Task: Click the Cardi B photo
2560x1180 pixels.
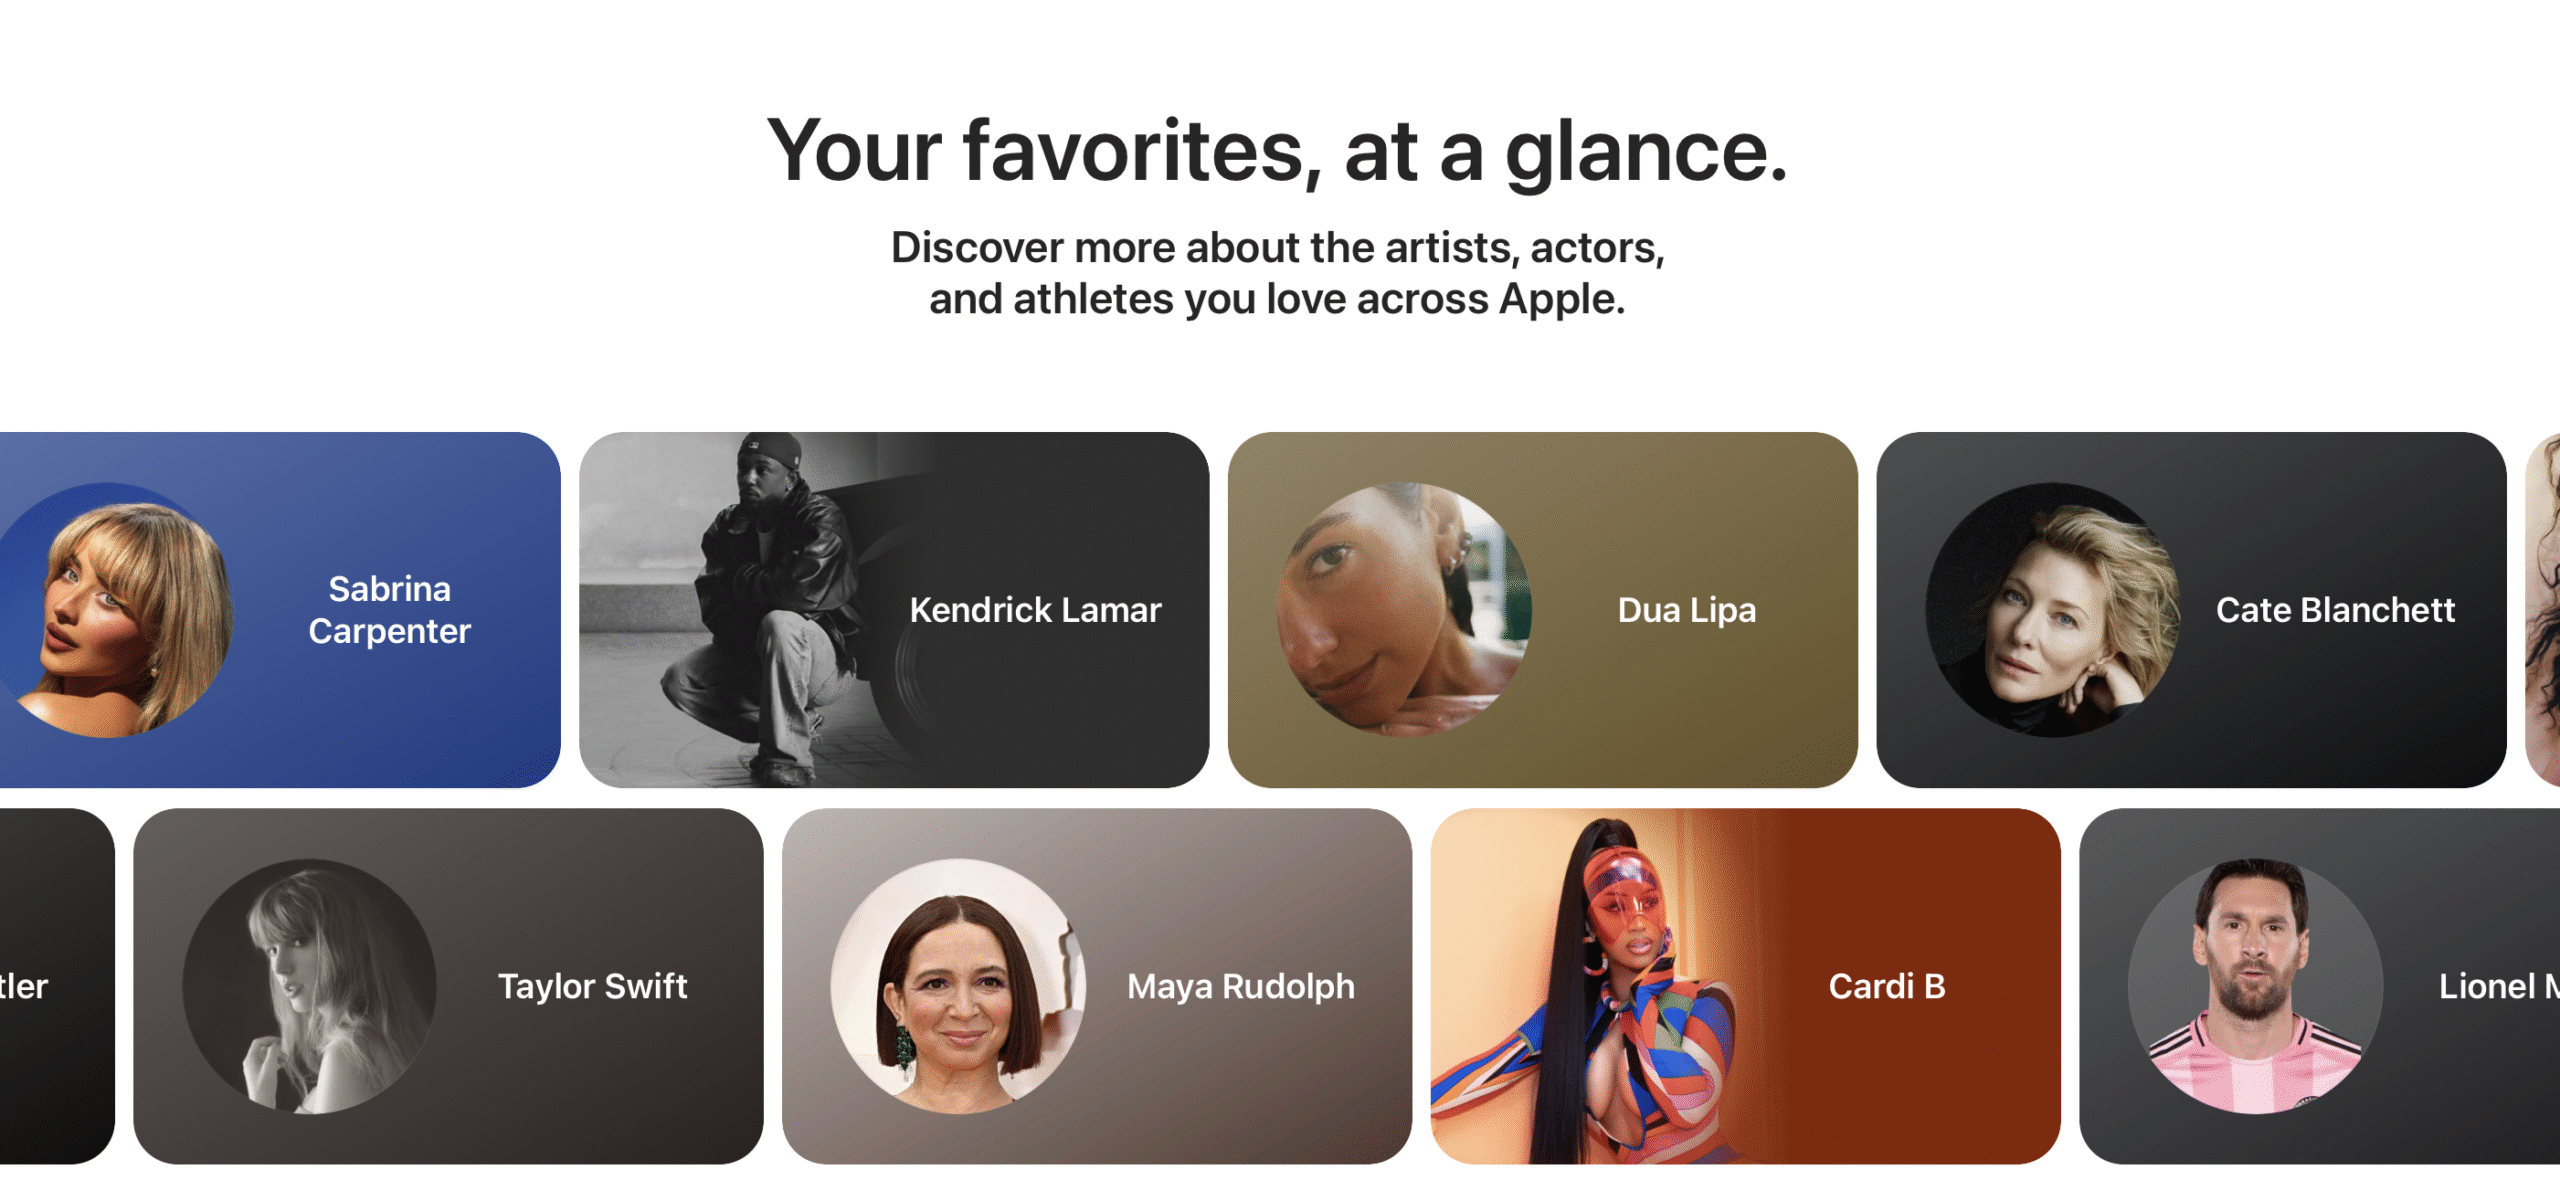Action: coord(1600,986)
